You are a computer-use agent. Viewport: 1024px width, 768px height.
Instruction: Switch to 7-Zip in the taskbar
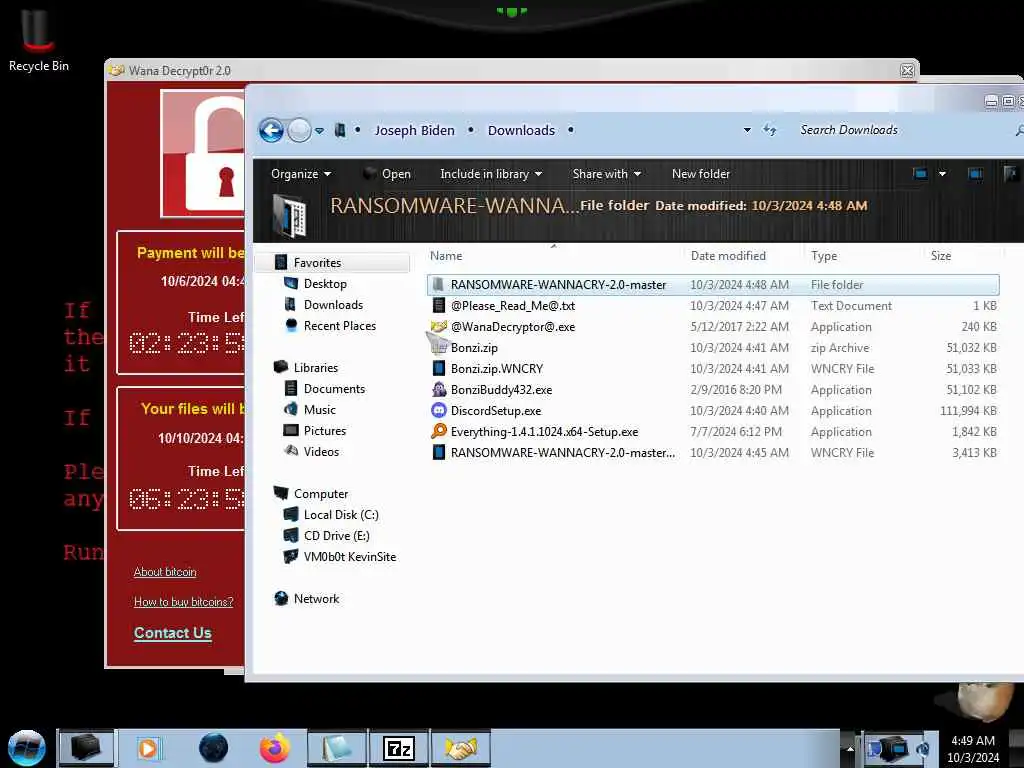[x=399, y=748]
